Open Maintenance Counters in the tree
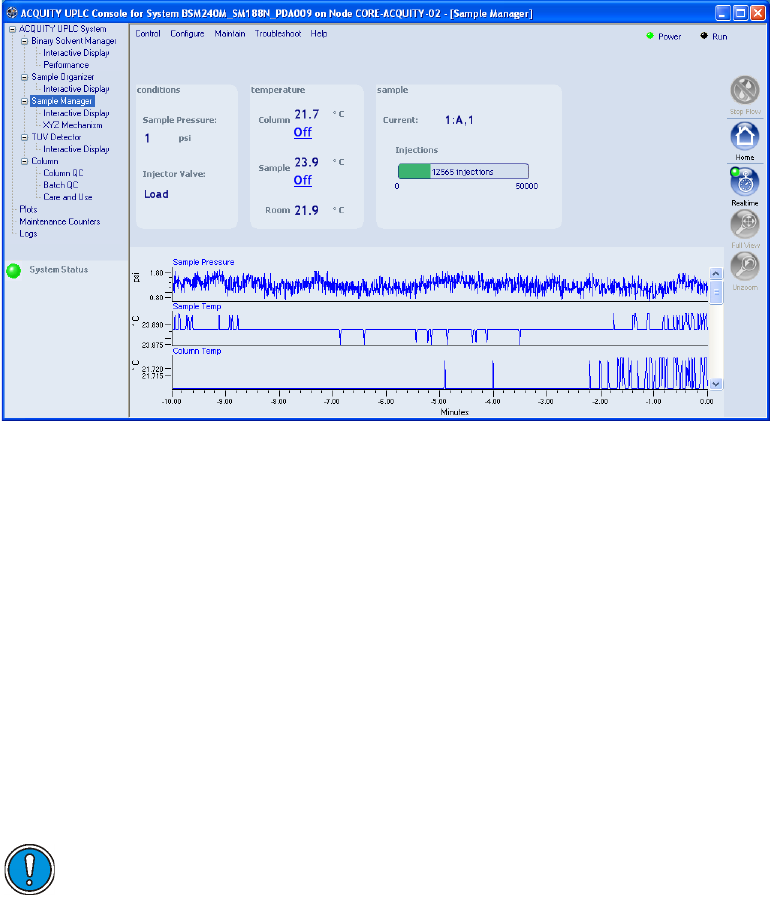The width and height of the screenshot is (770, 897). pyautogui.click(x=59, y=222)
